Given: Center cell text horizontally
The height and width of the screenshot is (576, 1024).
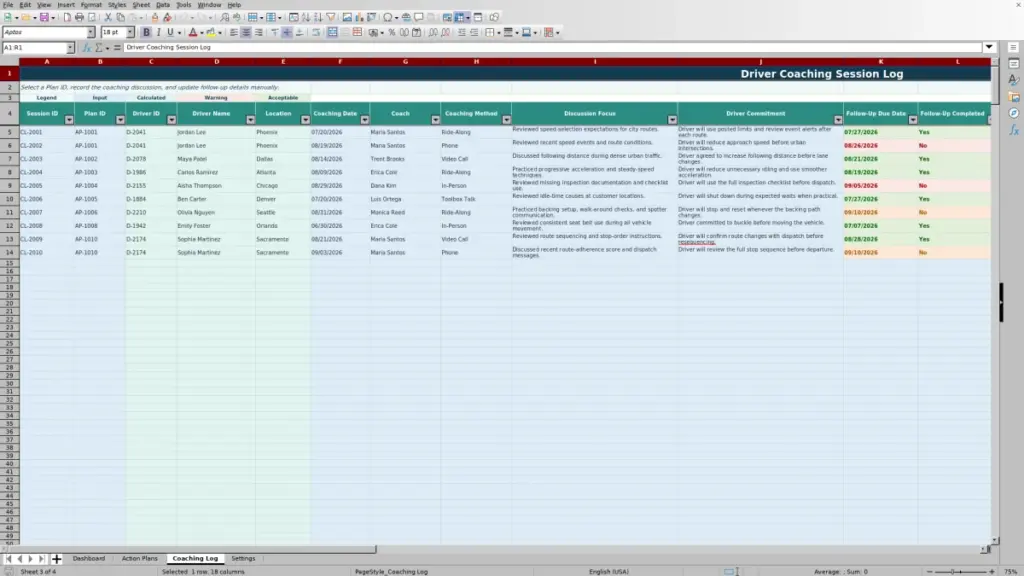Looking at the screenshot, I should tap(246, 32).
